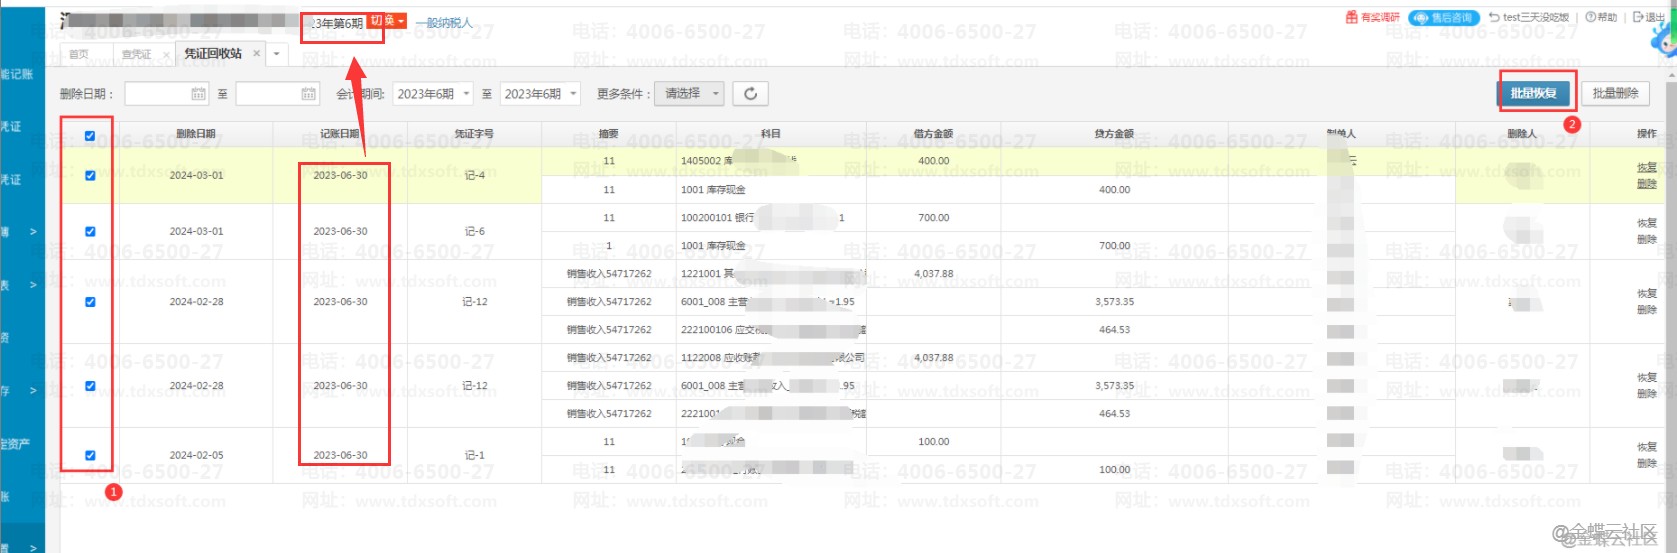Click the 退出 logout icon
The image size is (1677, 553).
(1638, 17)
